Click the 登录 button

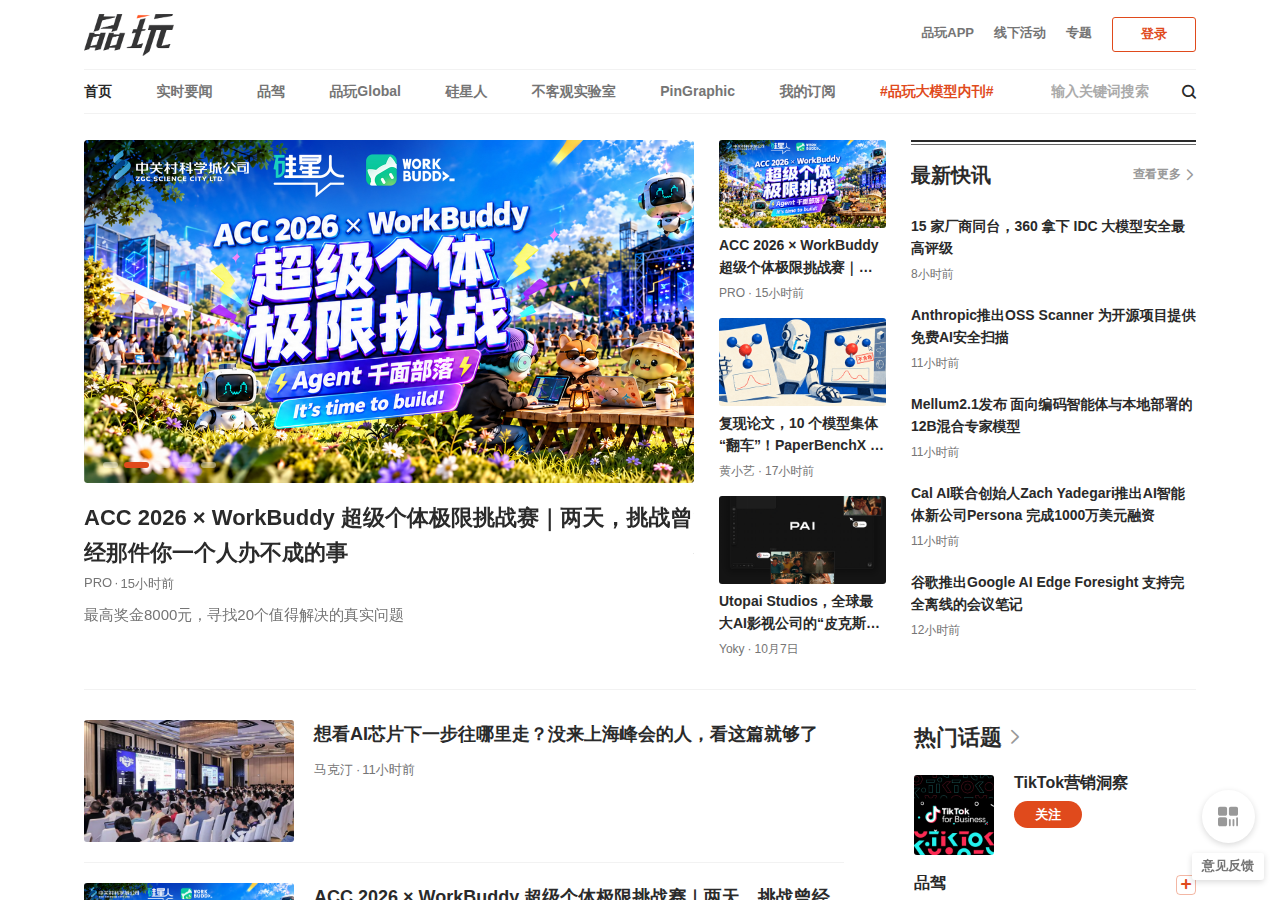point(1154,34)
